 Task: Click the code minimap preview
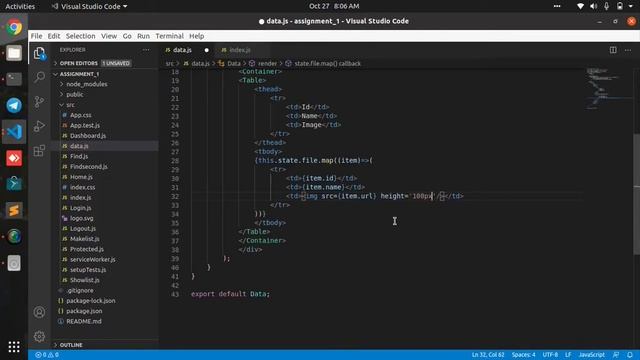(x=608, y=89)
